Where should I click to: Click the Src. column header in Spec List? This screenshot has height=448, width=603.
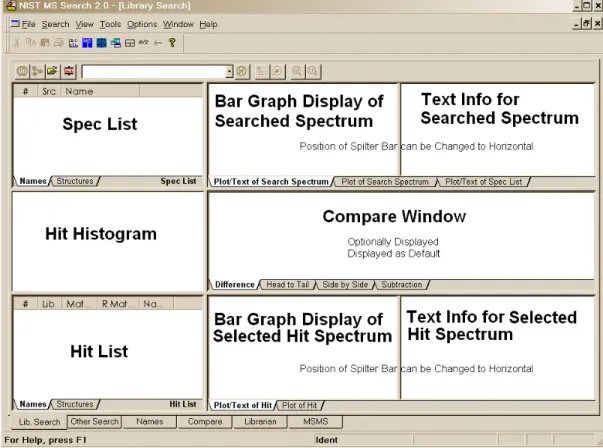(49, 91)
